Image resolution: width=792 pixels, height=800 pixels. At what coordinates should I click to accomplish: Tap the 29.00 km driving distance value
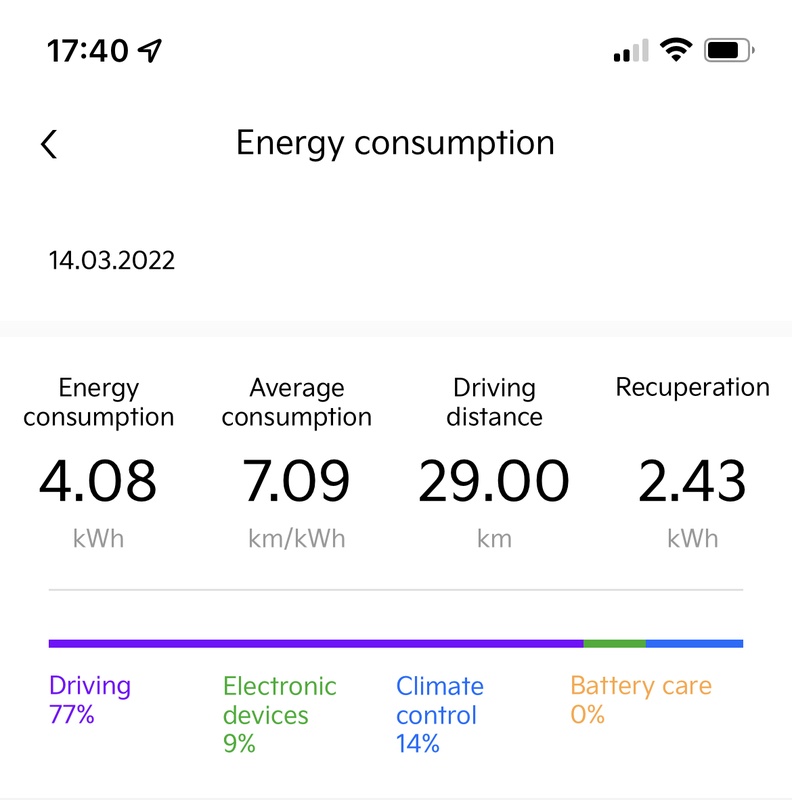point(494,482)
